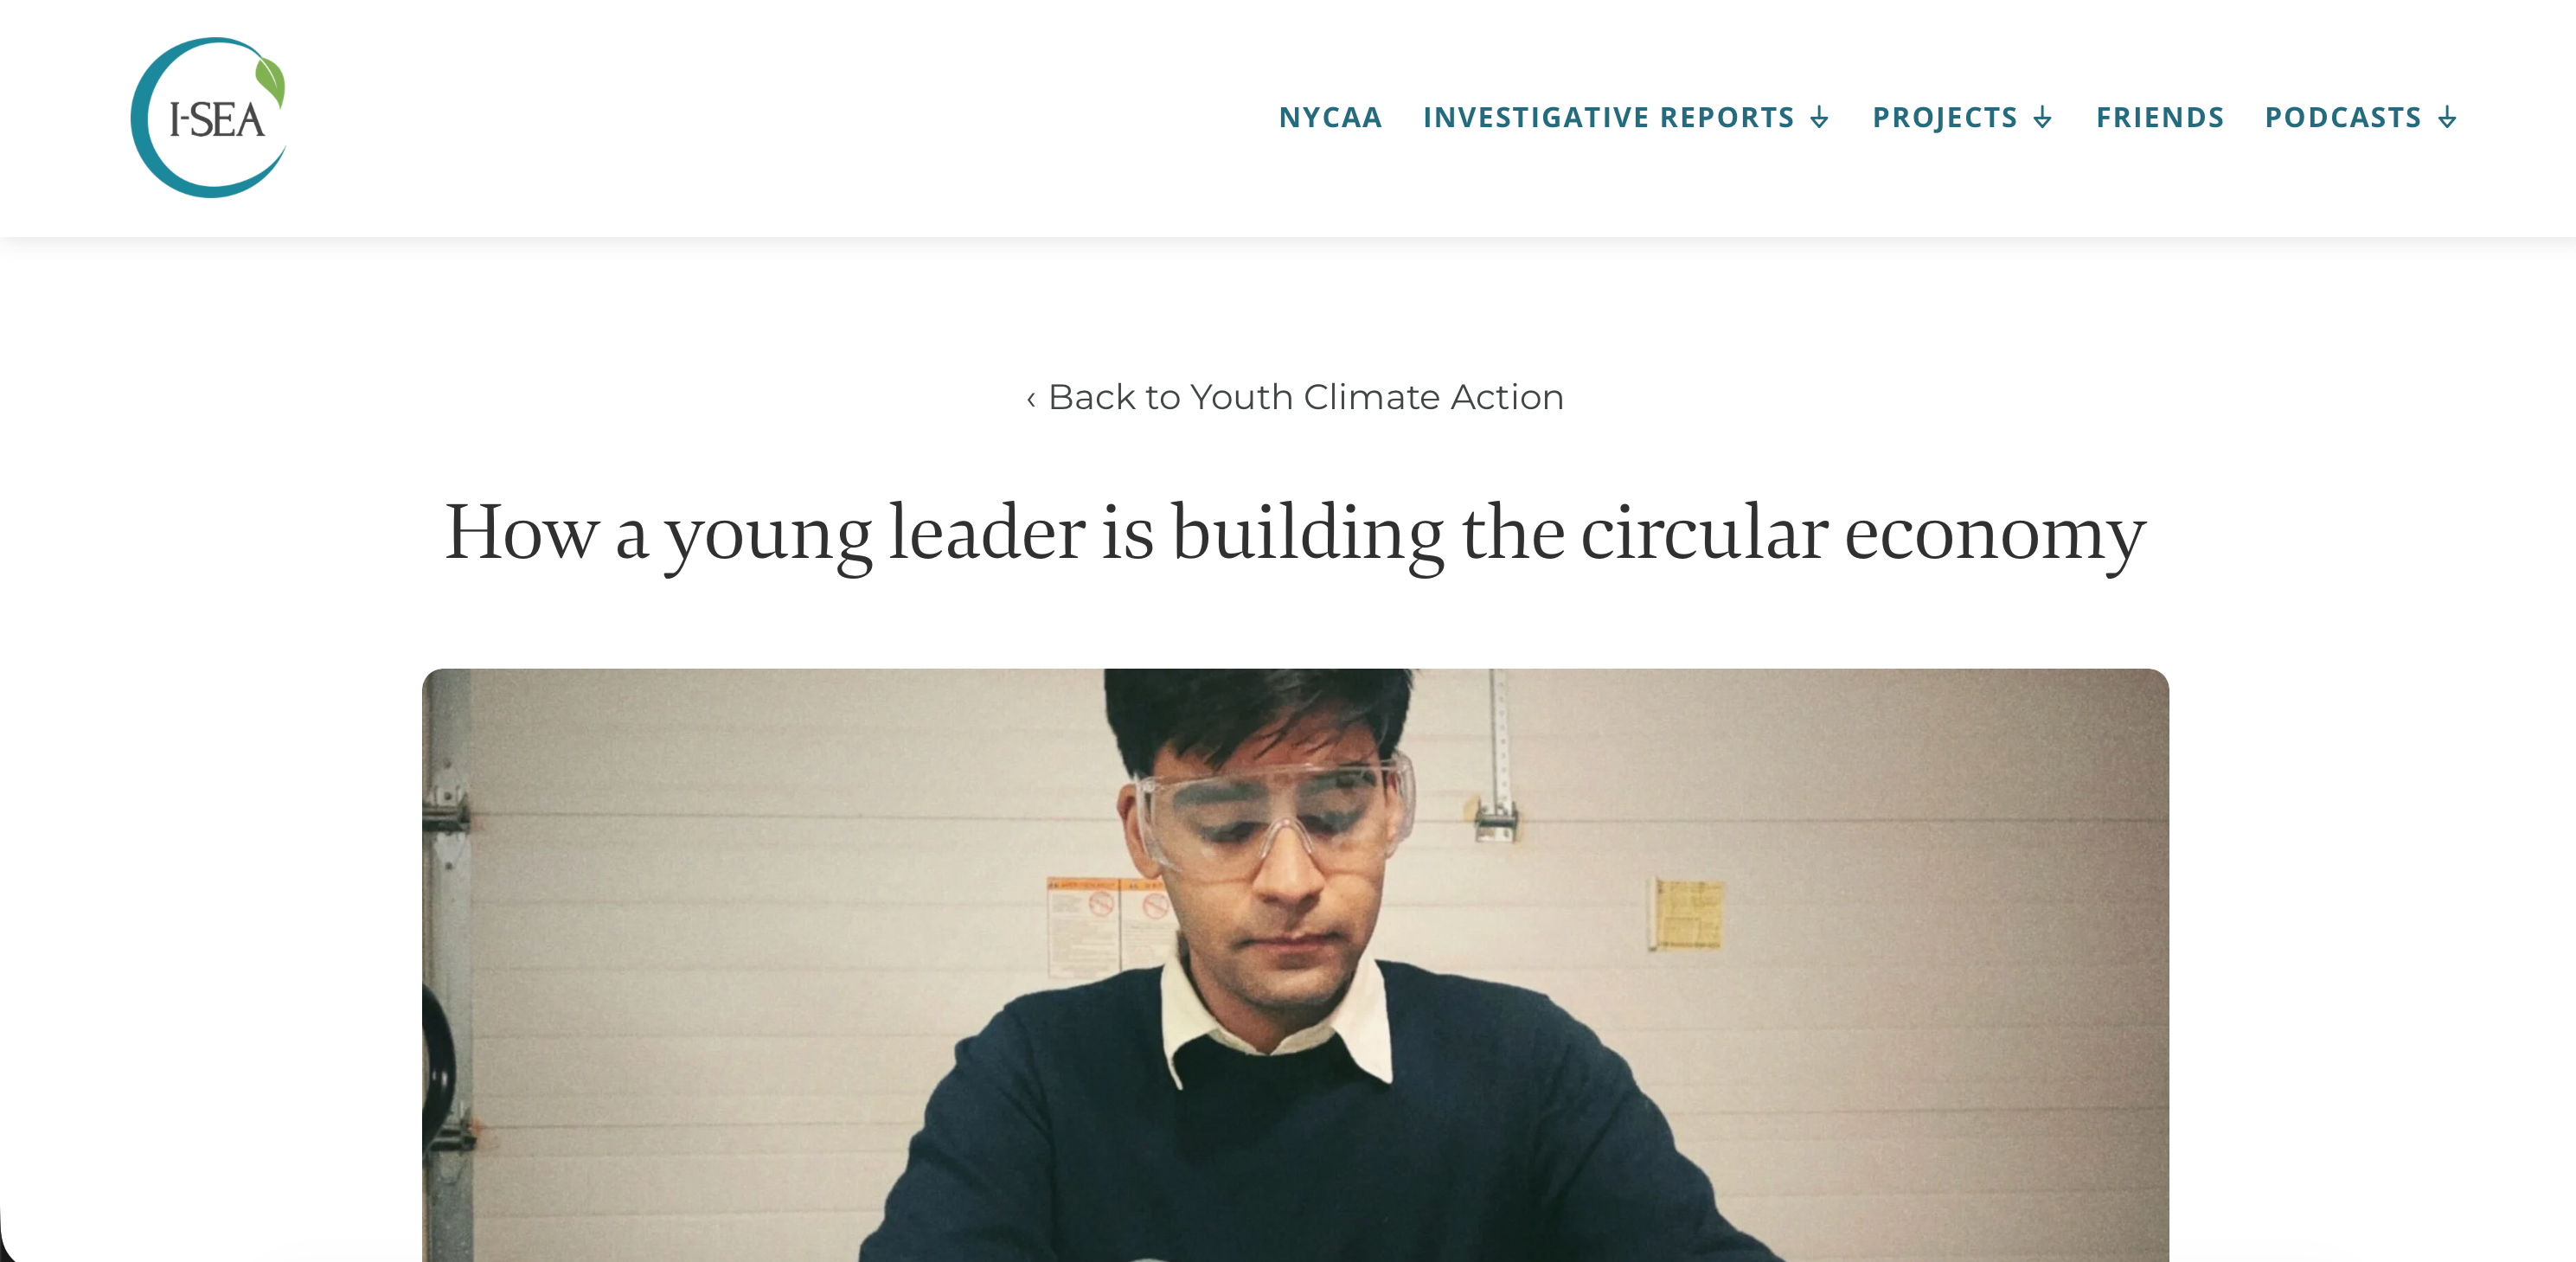The width and height of the screenshot is (2576, 1262).
Task: Click the green leaf on the I-SEA logo
Action: [270, 80]
